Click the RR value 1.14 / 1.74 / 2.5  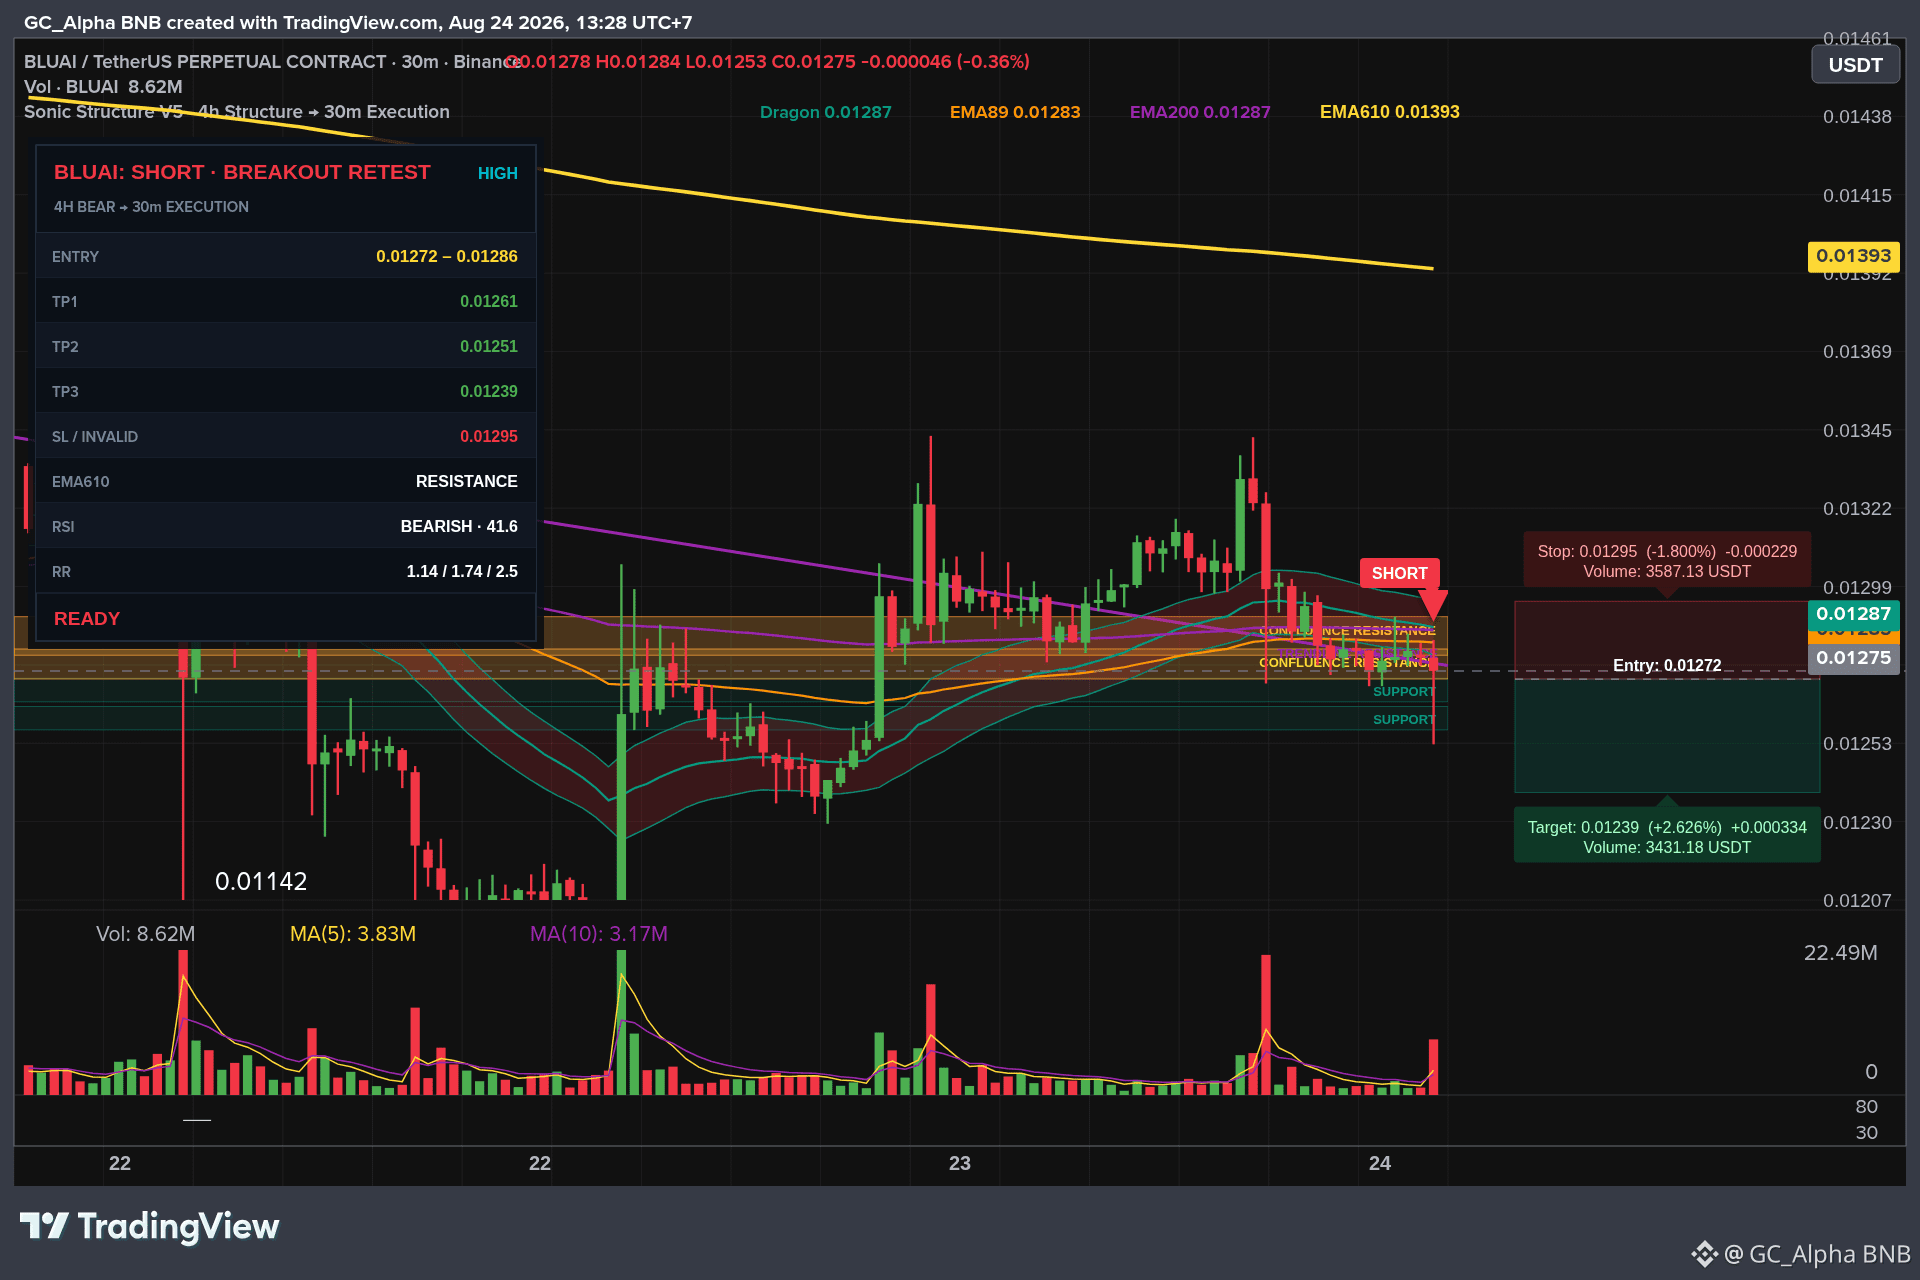click(x=462, y=571)
